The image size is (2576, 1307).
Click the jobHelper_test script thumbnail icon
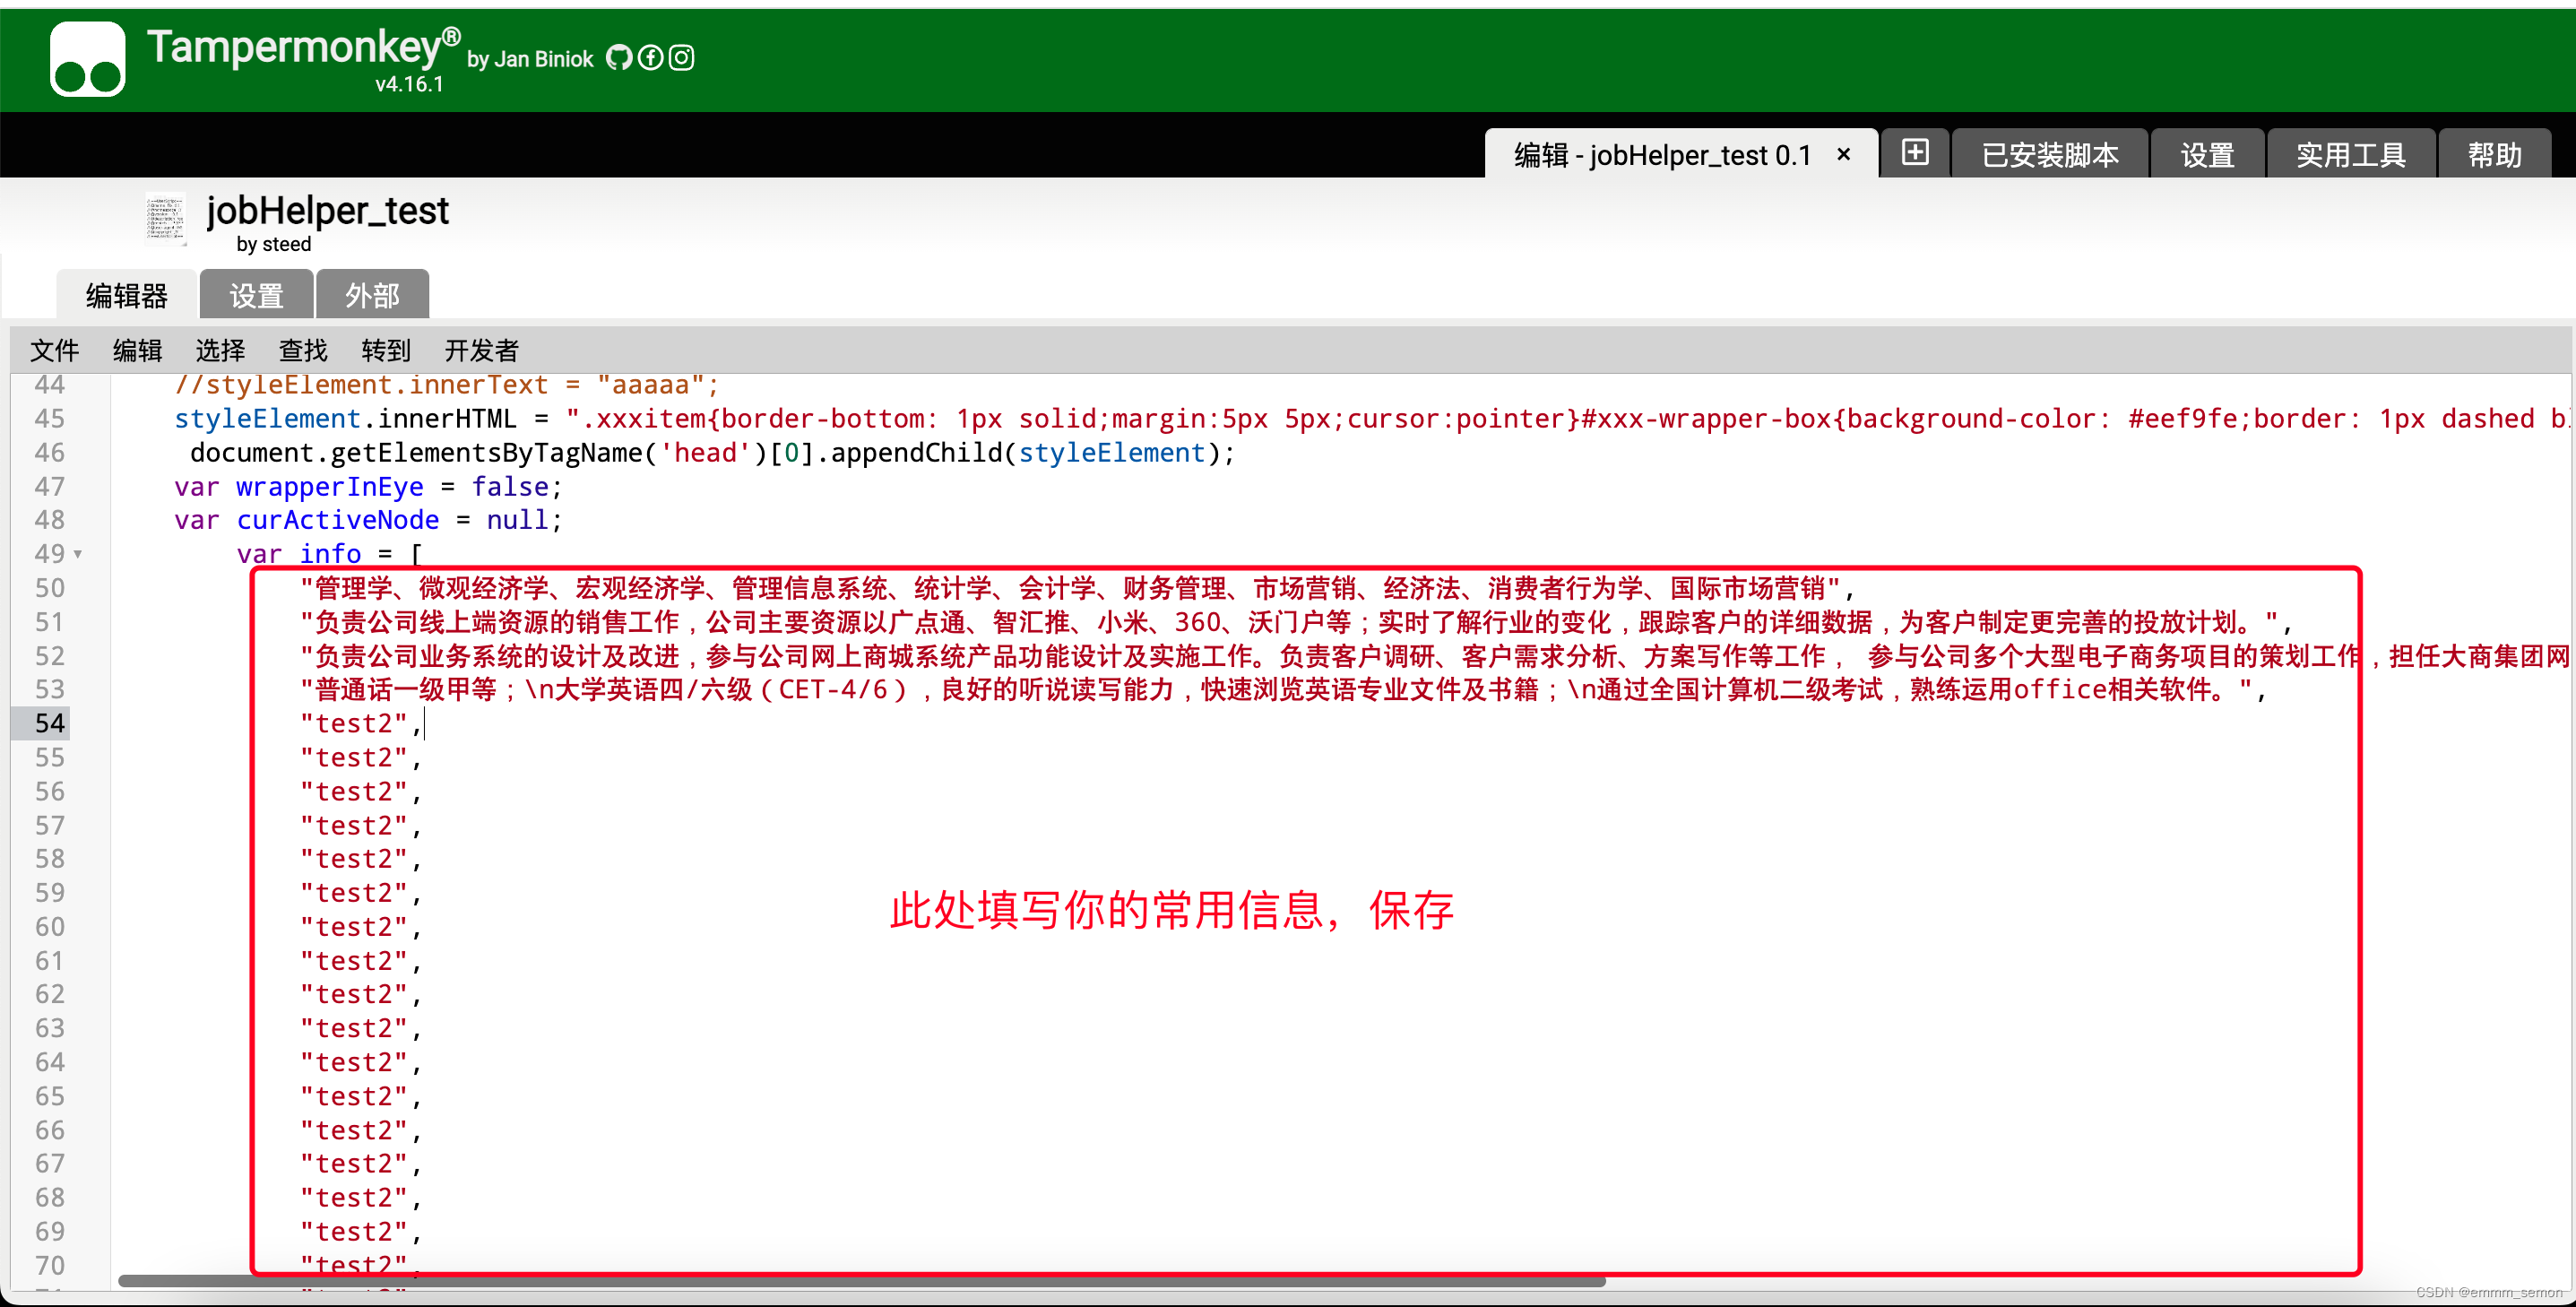click(165, 219)
